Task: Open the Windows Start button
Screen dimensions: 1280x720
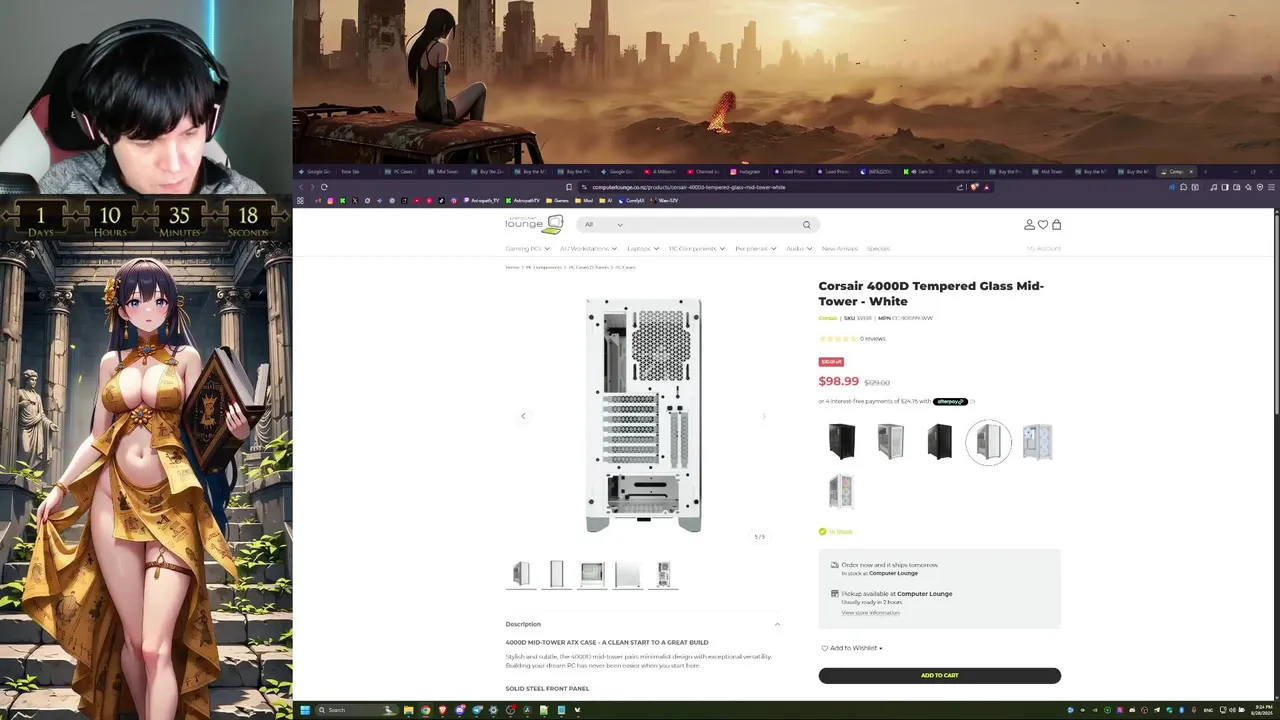Action: click(305, 710)
